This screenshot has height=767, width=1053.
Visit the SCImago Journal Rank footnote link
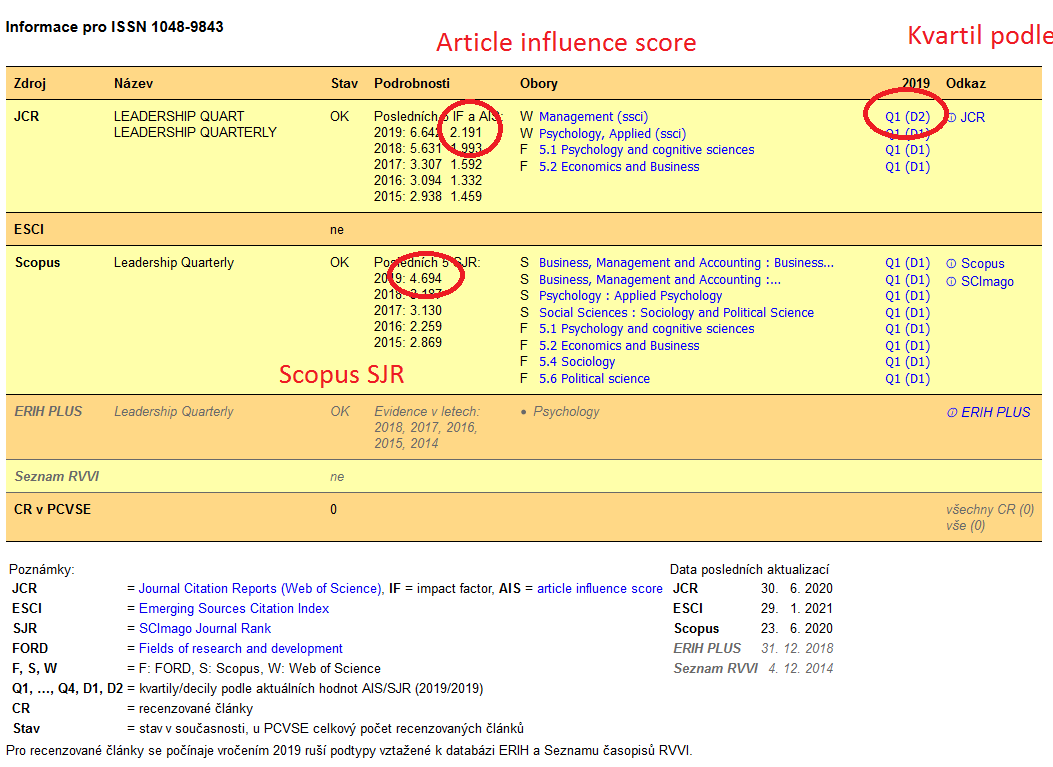click(x=205, y=629)
